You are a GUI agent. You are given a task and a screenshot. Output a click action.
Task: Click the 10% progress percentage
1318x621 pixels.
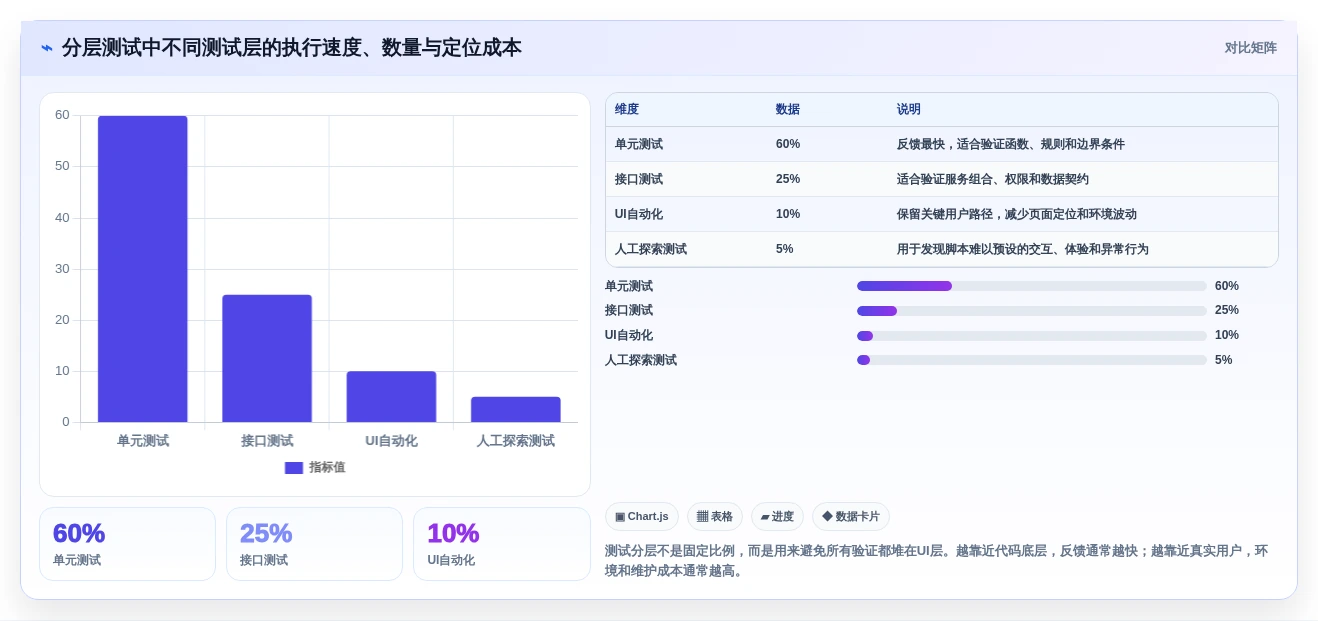[1227, 335]
